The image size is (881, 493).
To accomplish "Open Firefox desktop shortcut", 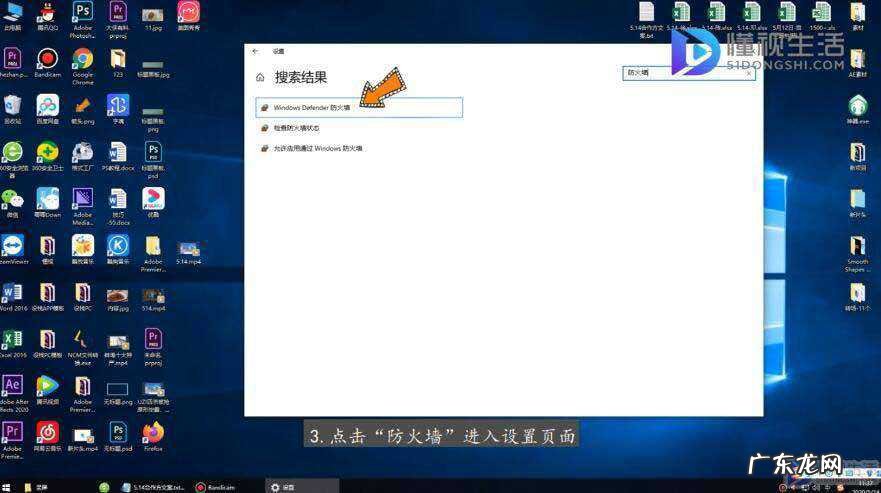I will (x=153, y=437).
